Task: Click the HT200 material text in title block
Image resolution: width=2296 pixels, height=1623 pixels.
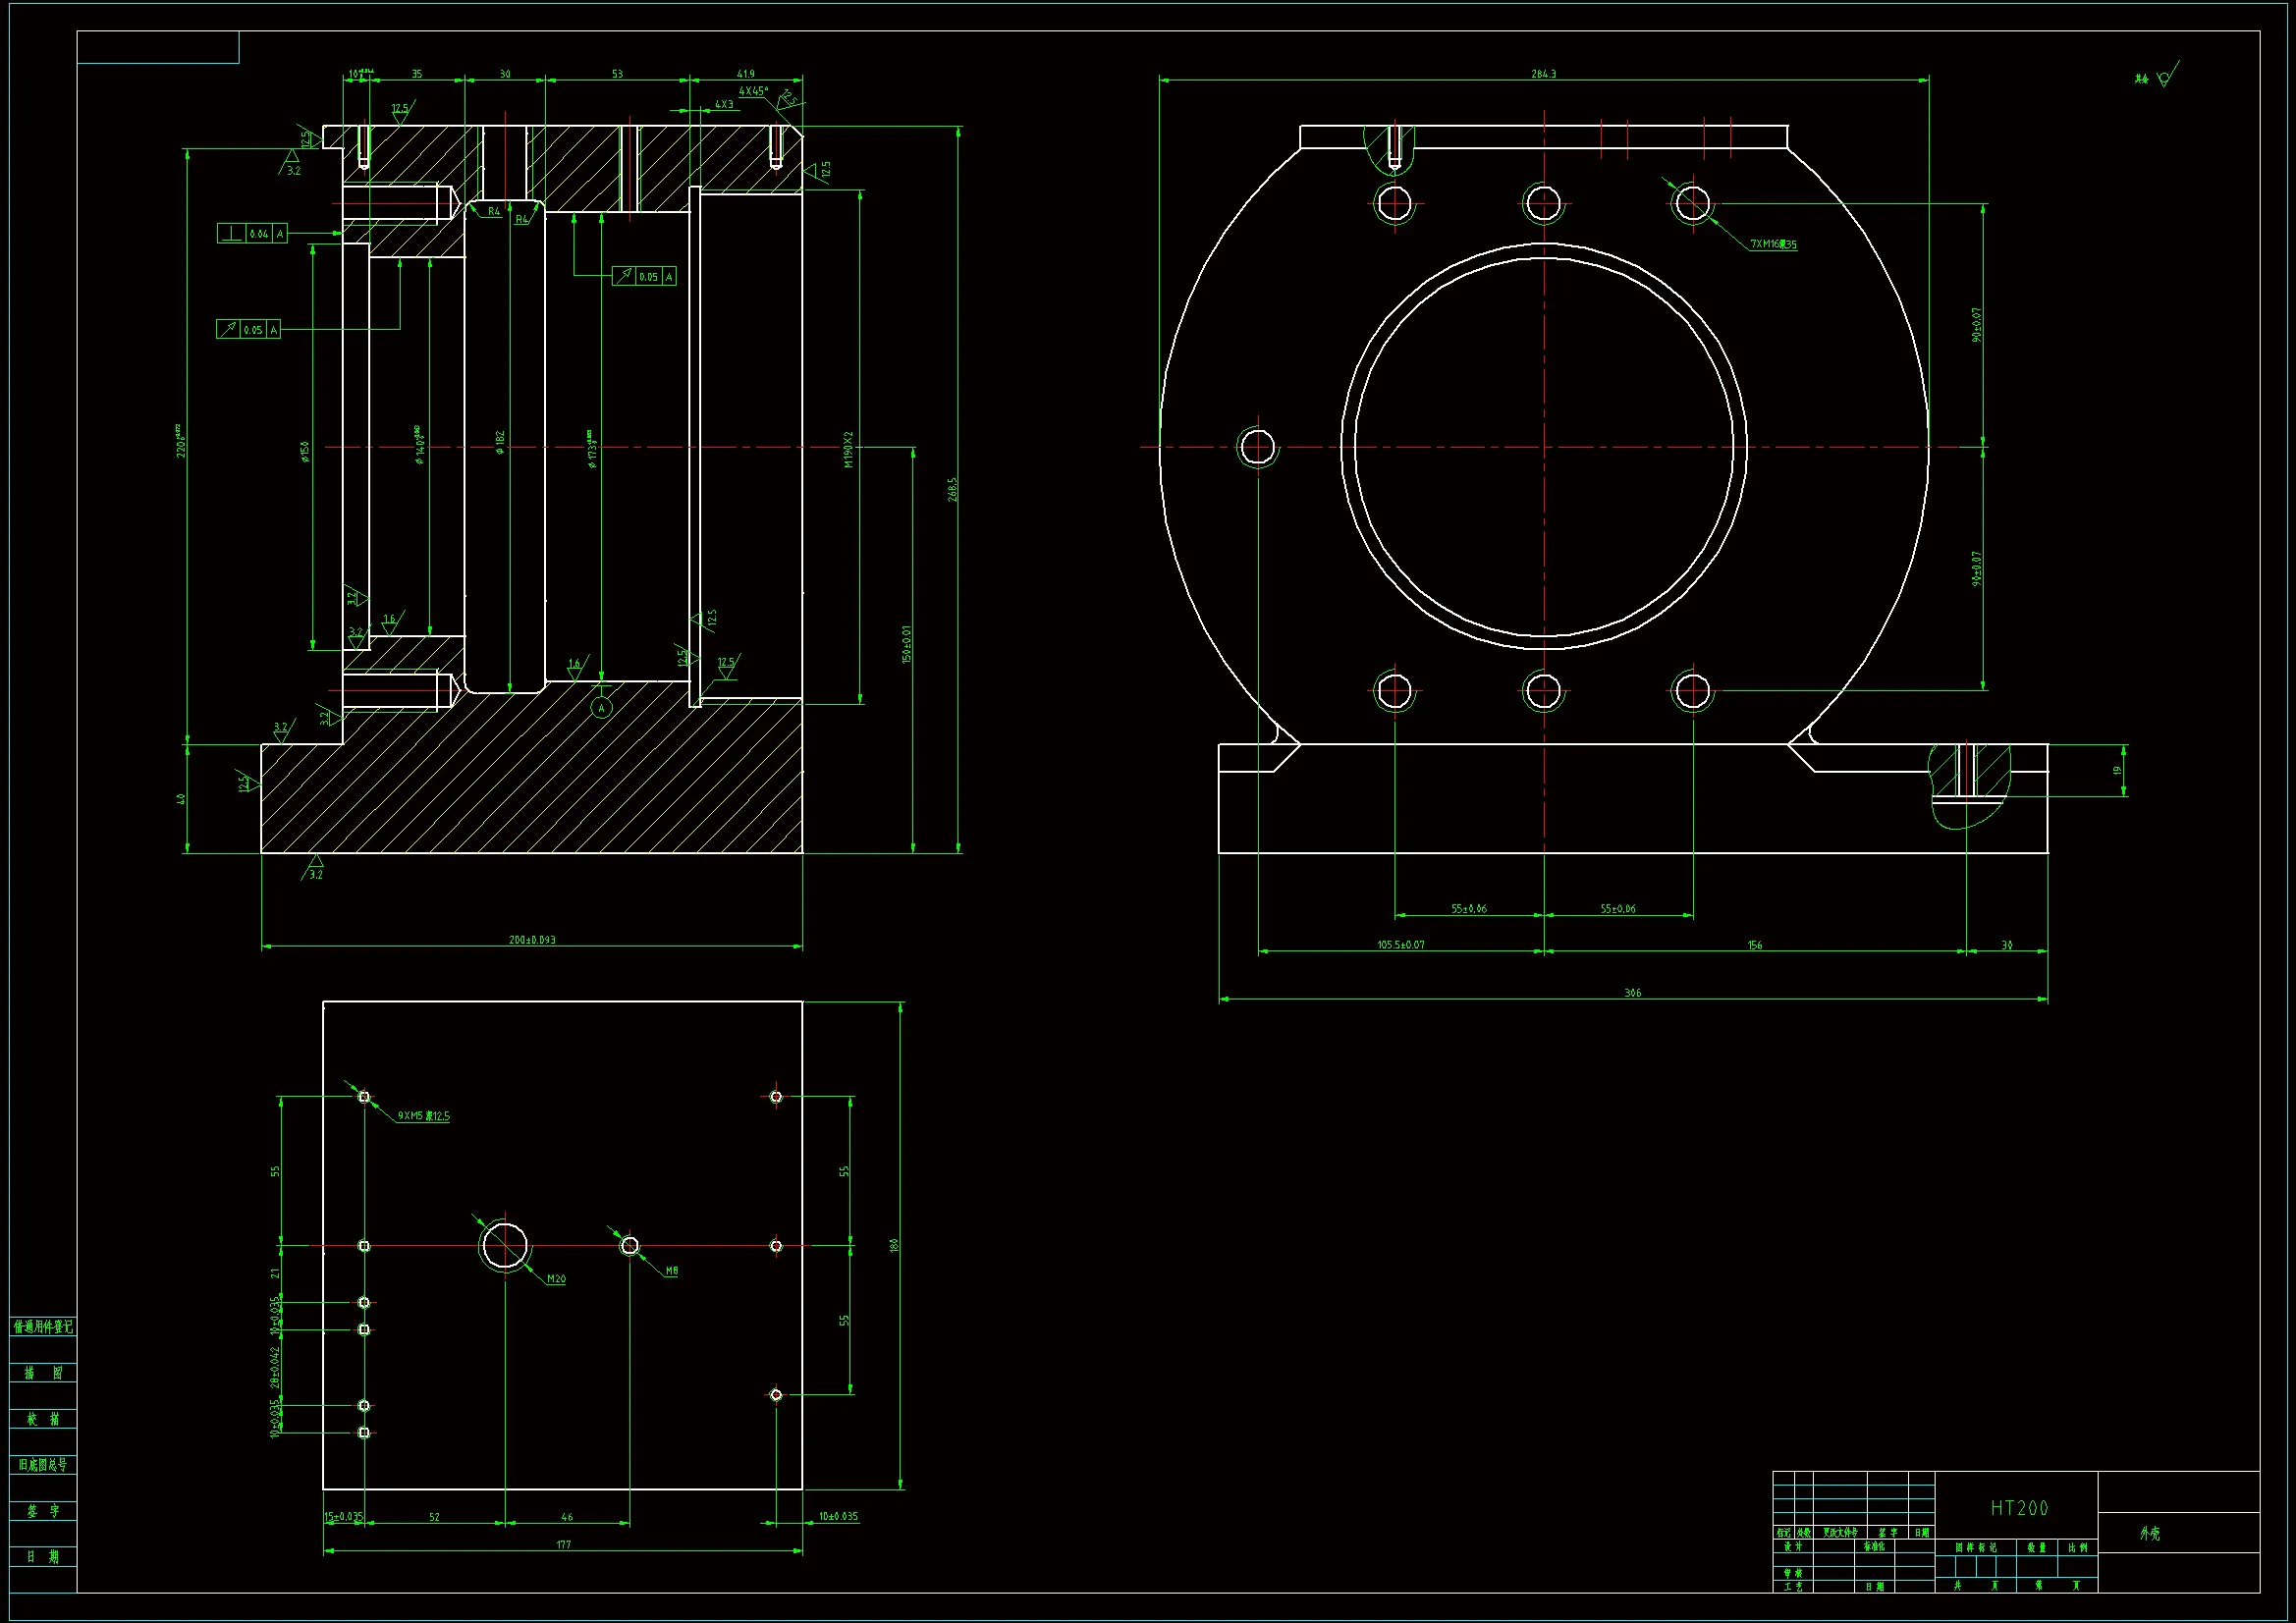Action: (x=2018, y=1508)
